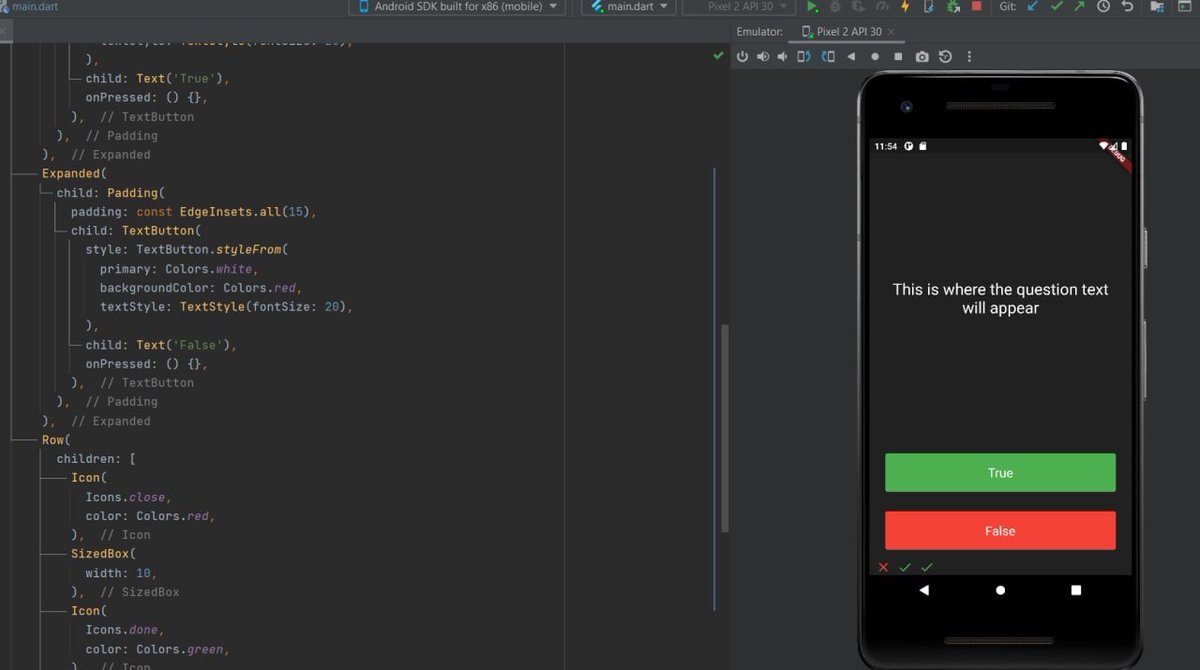Image resolution: width=1200 pixels, height=670 pixels.
Task: Click emulator toolbar overview square
Action: pyautogui.click(x=898, y=57)
